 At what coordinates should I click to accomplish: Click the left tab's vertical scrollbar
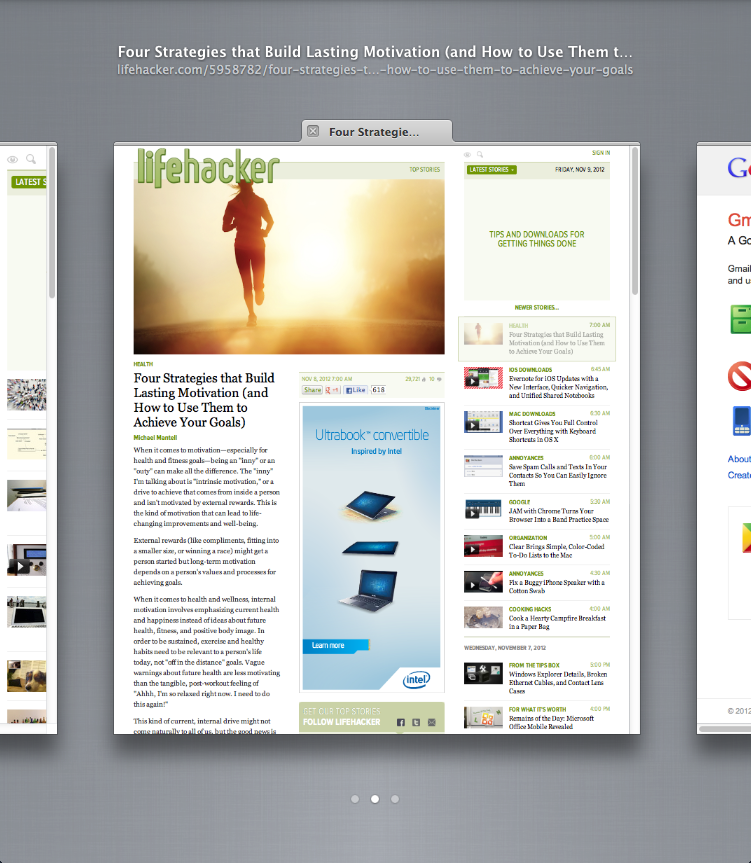click(x=52, y=223)
